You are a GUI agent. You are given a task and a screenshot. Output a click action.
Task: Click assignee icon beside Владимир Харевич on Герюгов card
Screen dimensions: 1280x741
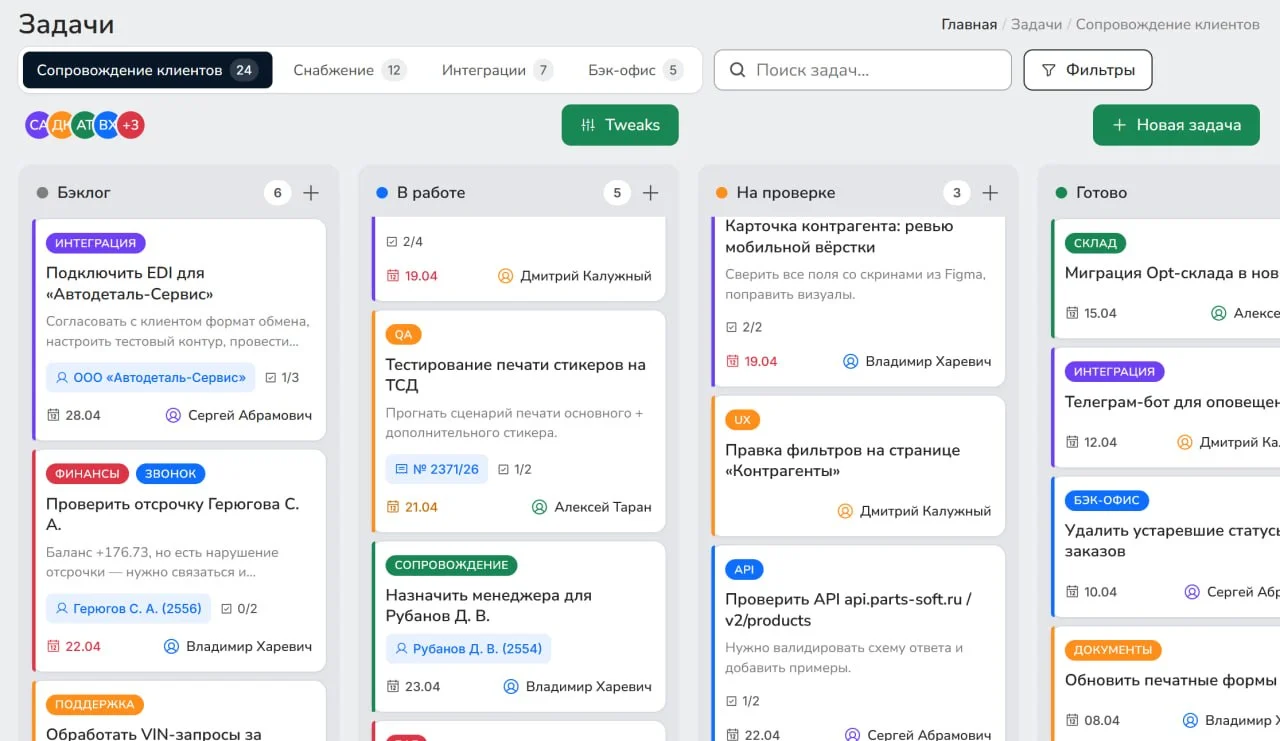(x=171, y=646)
